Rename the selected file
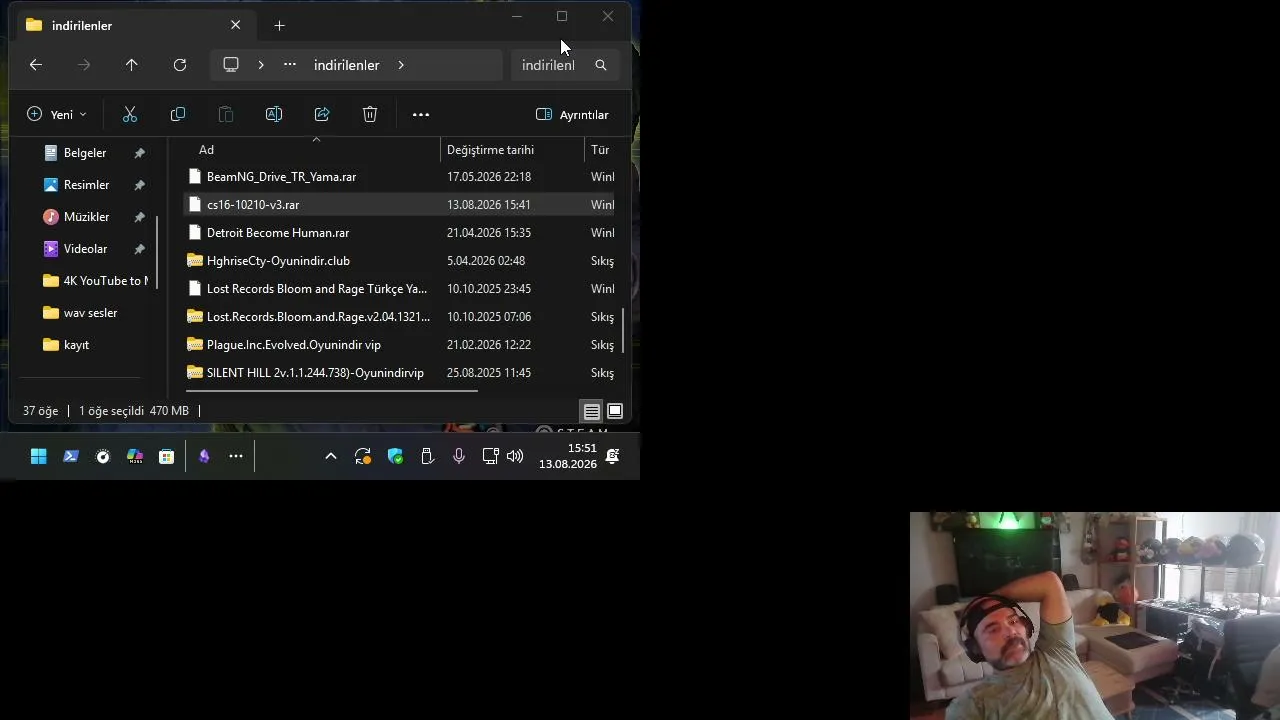1280x720 pixels. coord(274,115)
